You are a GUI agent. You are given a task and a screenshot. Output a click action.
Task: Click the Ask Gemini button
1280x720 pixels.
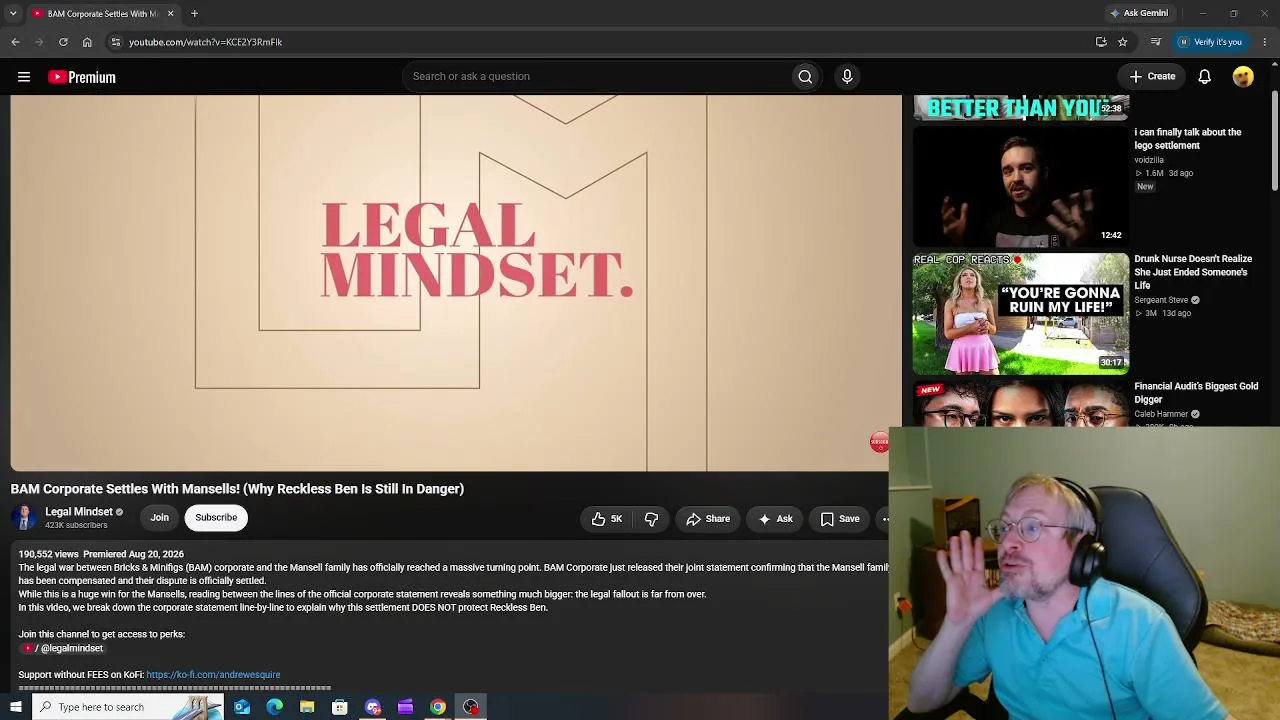pos(1139,14)
